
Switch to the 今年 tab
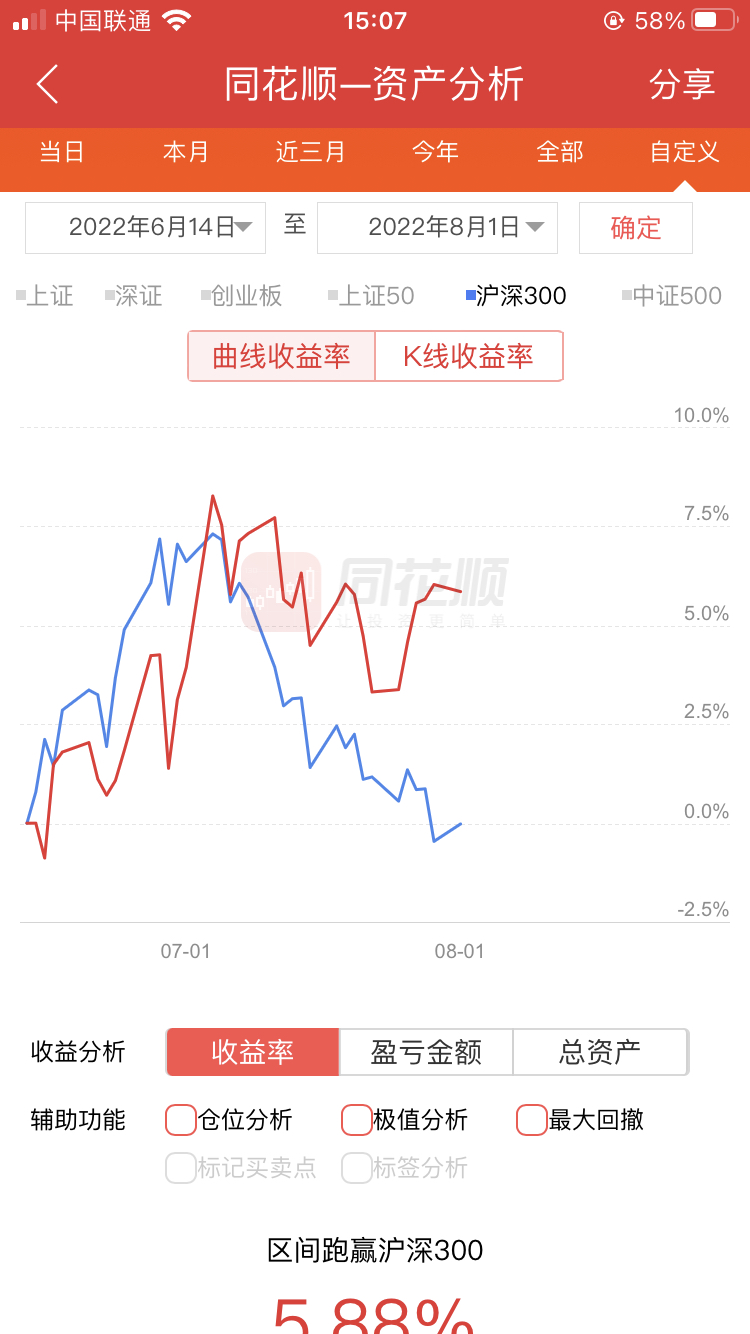(x=435, y=152)
